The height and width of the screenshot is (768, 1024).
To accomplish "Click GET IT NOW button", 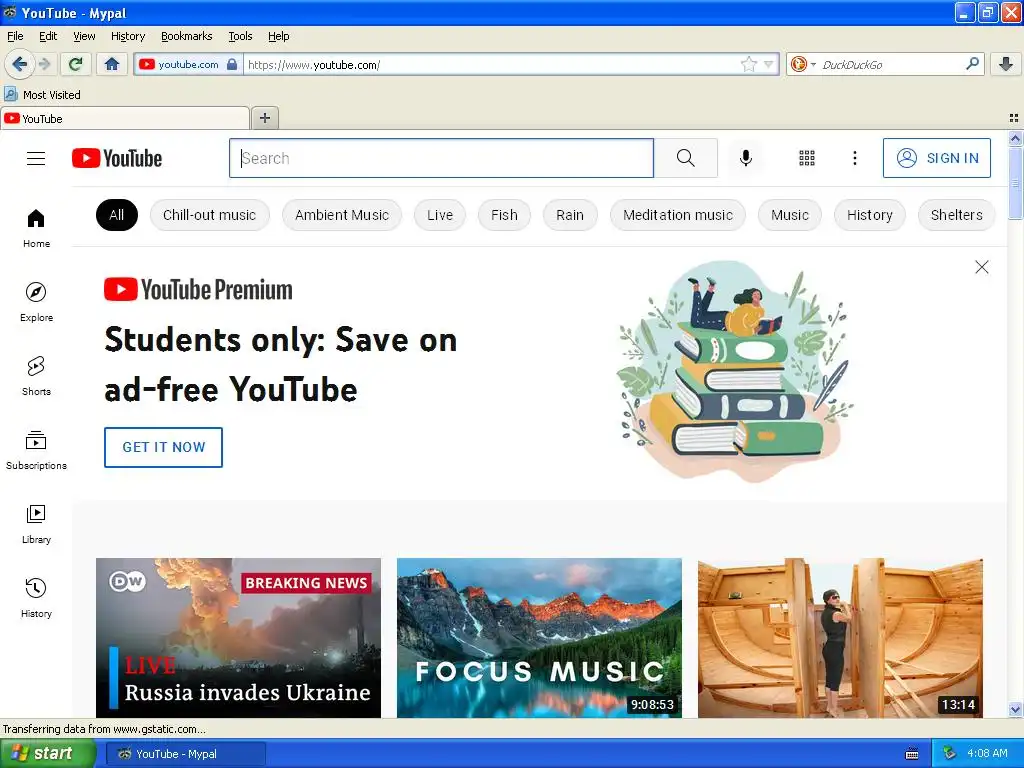I will pos(163,447).
